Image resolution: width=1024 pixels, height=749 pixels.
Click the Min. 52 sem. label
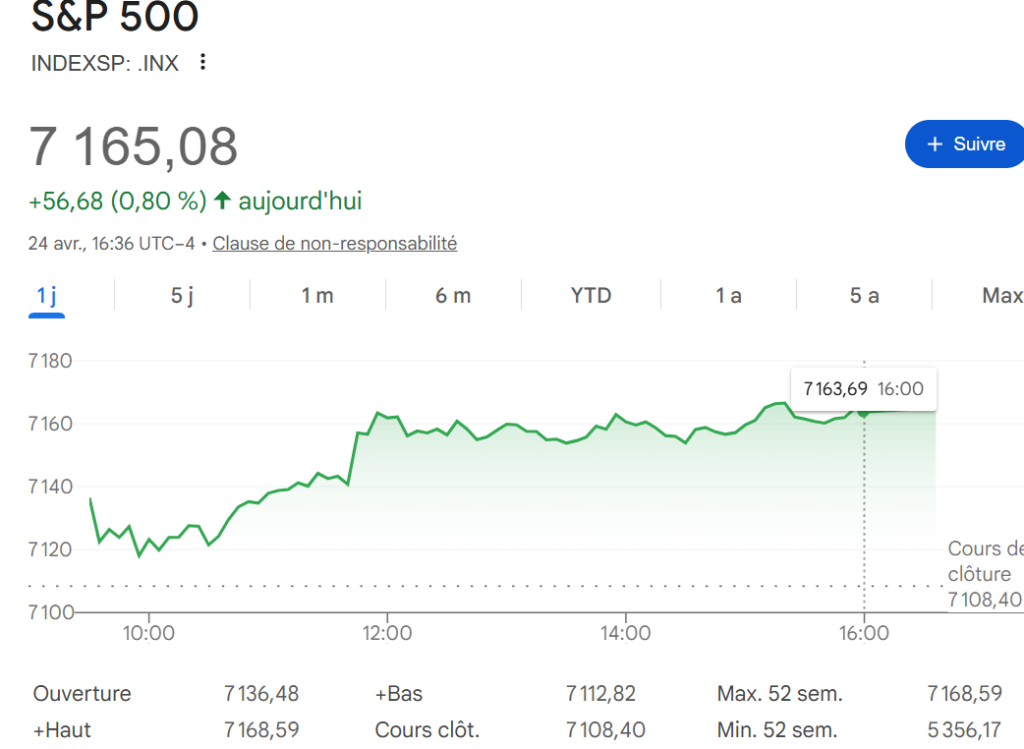[x=777, y=730]
